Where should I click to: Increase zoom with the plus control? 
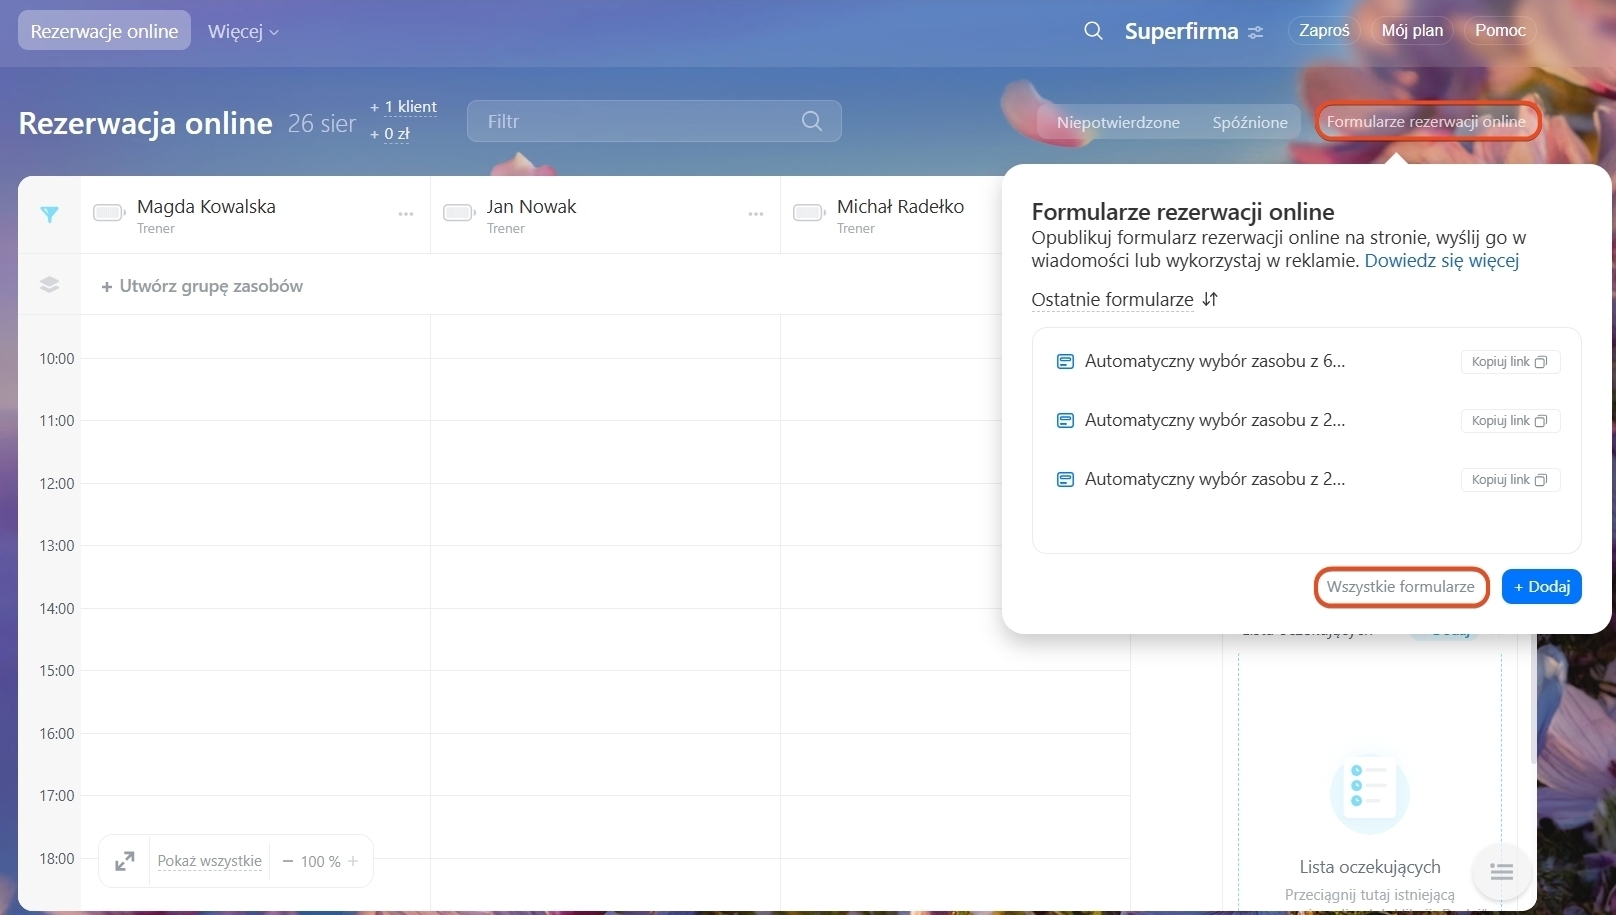(353, 861)
